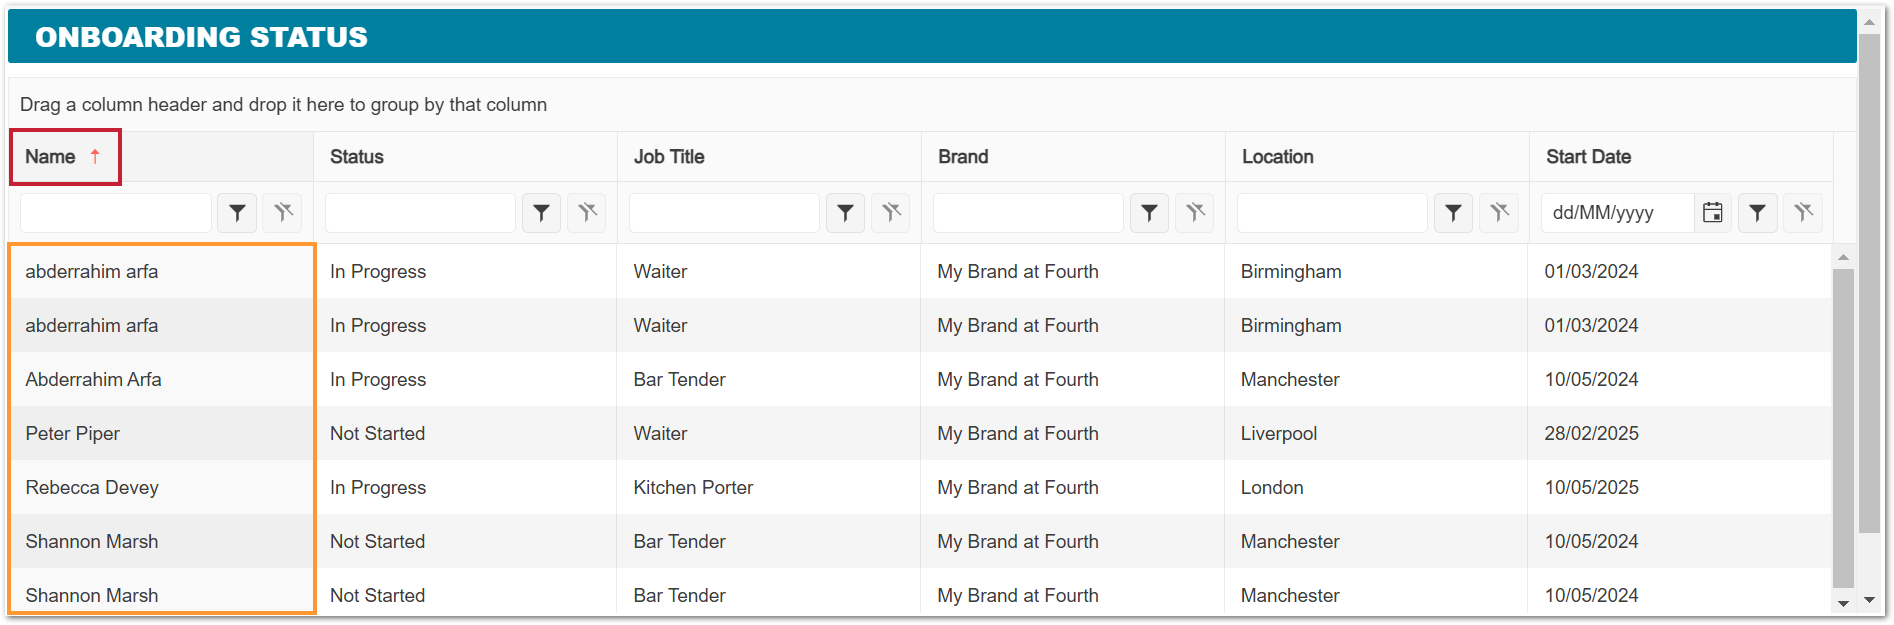Clear the Name column filter
The image size is (1894, 625).
point(283,213)
